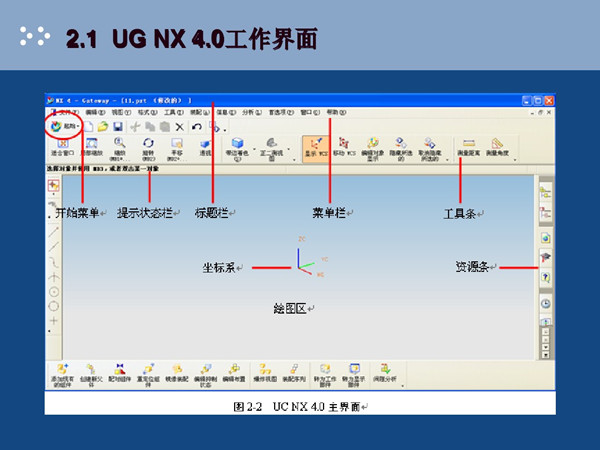
Task: Open dropdown arrow beside 带边着色 shading
Action: point(254,149)
